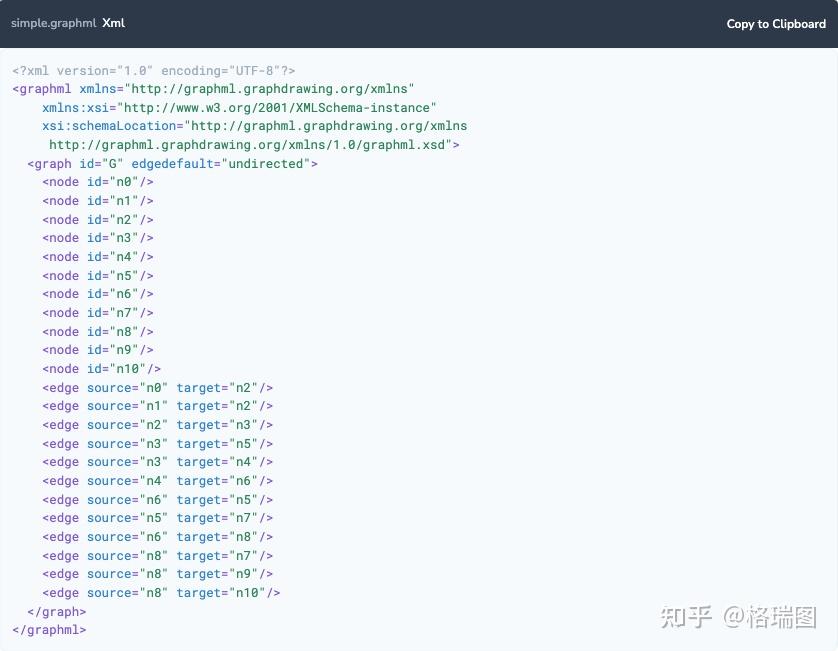
Task: Click the node id="n10" line
Action: (102, 369)
